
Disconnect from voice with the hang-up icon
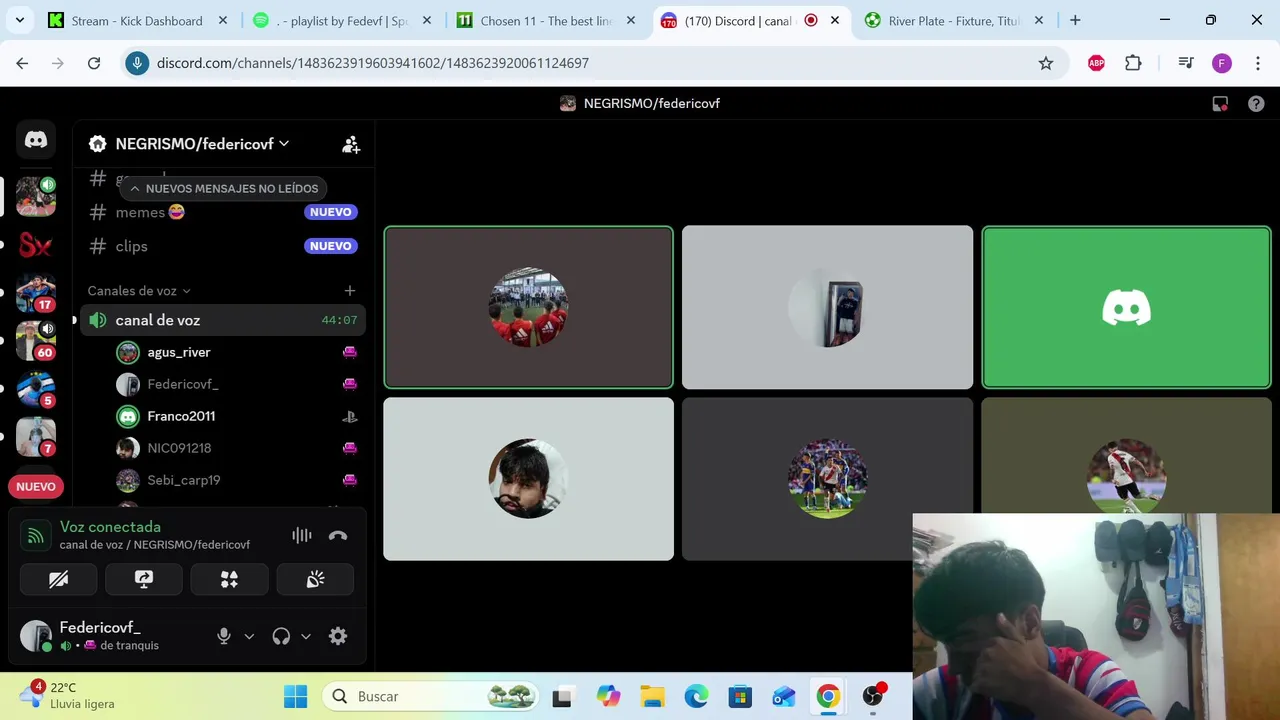coord(338,535)
